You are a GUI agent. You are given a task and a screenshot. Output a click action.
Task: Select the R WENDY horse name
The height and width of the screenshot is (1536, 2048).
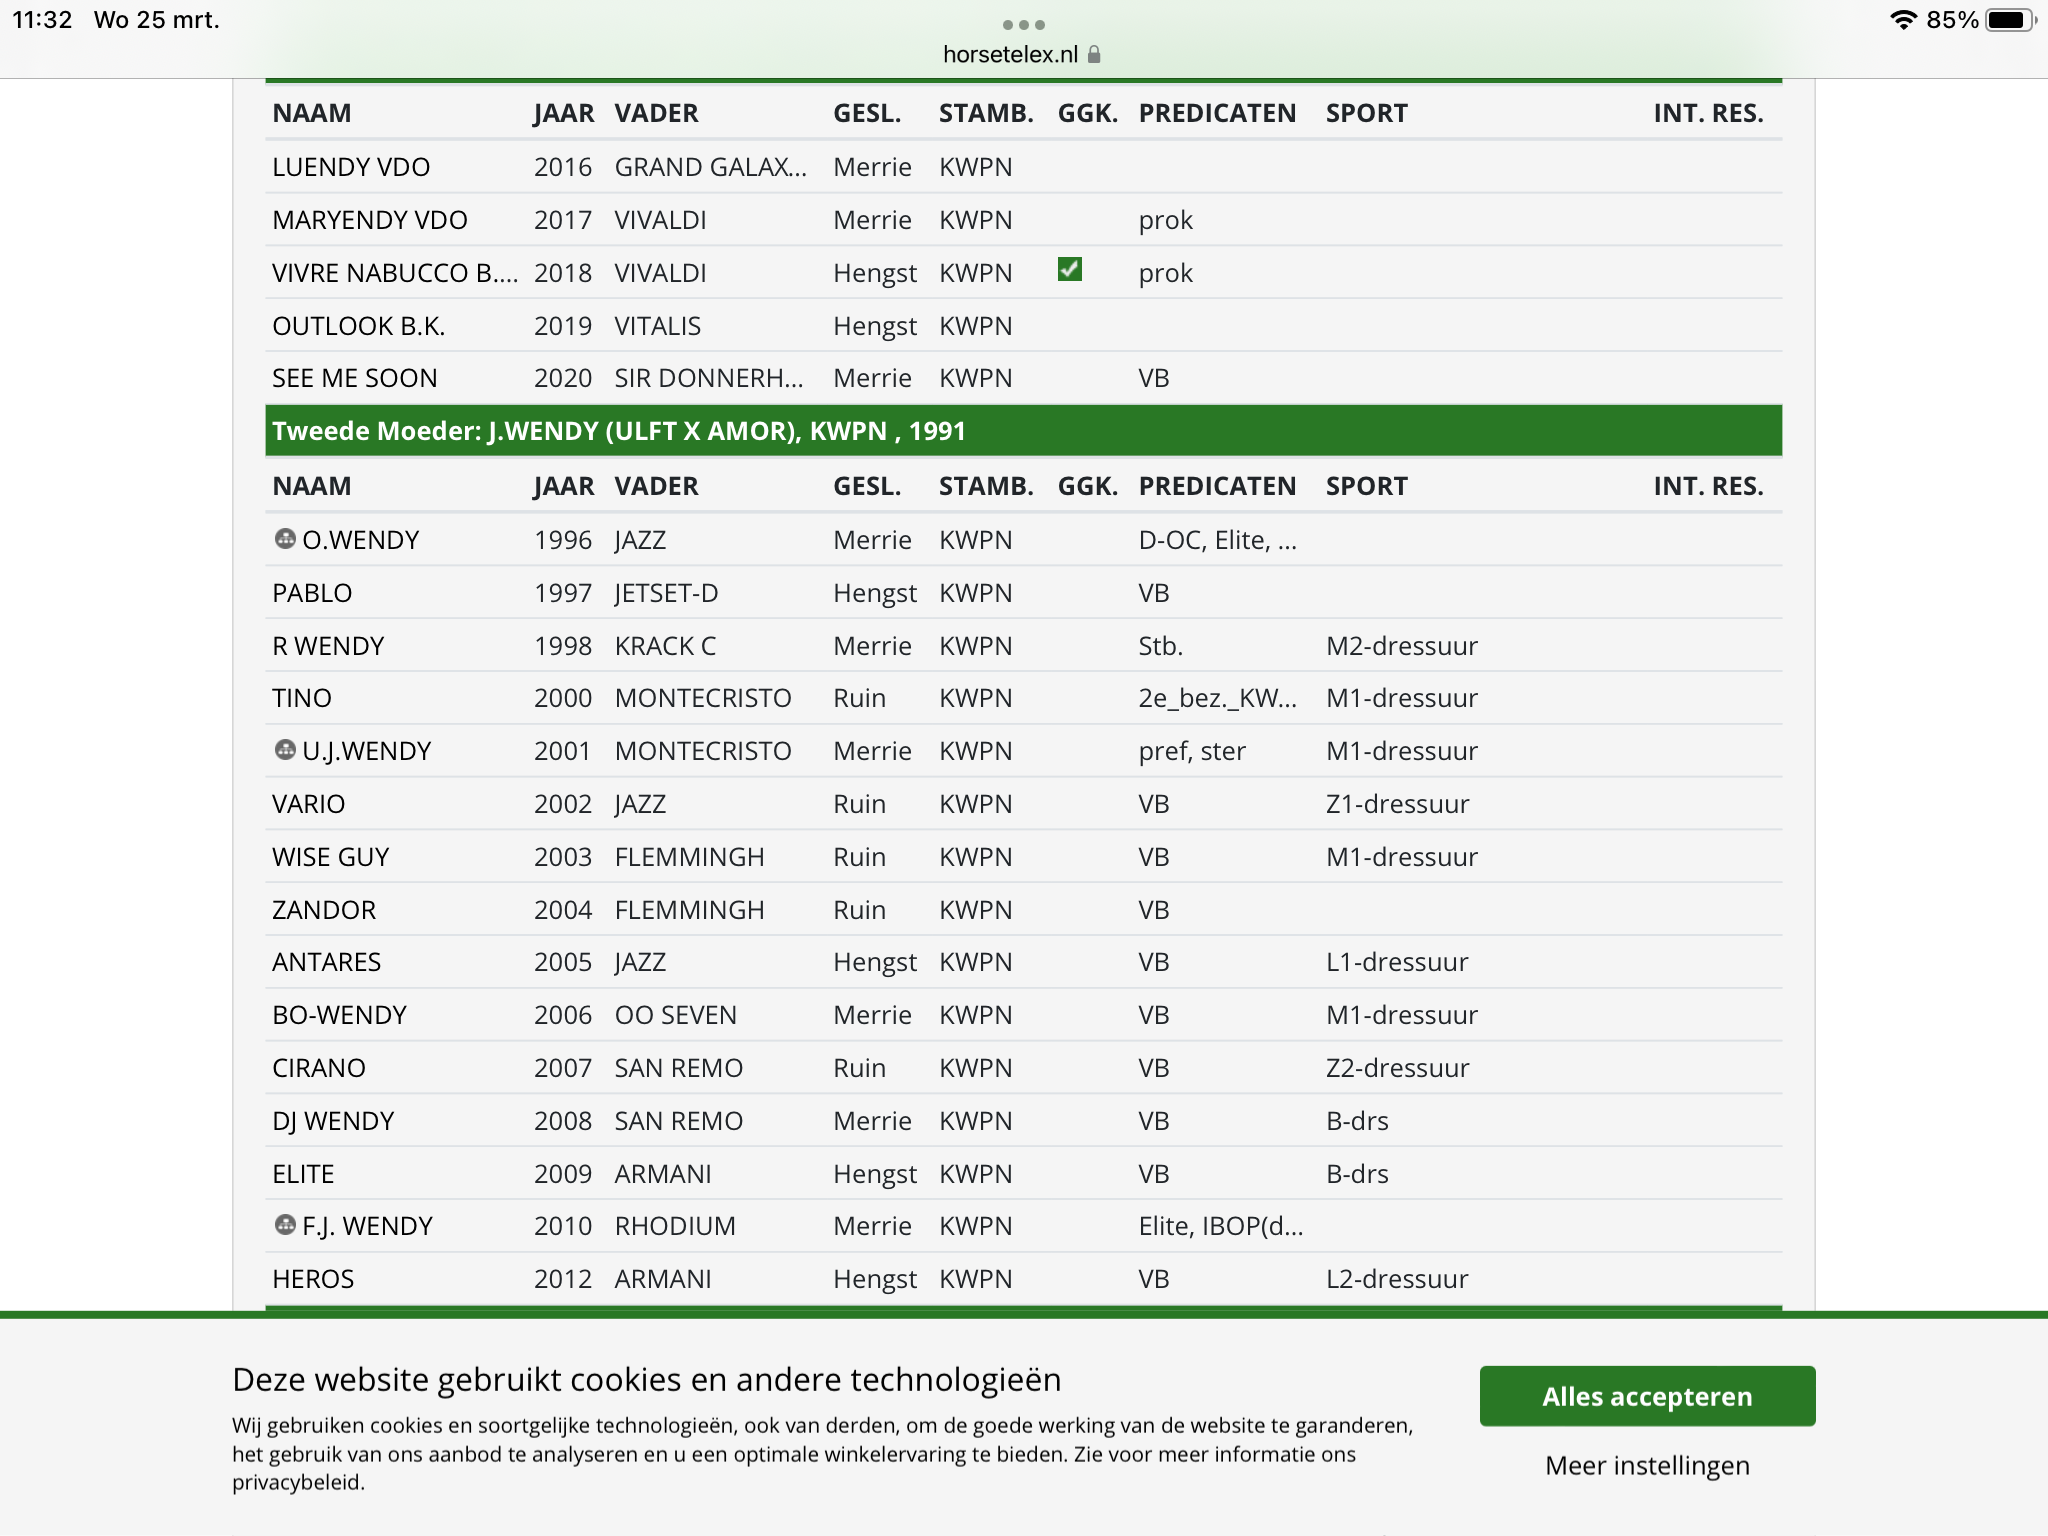328,646
